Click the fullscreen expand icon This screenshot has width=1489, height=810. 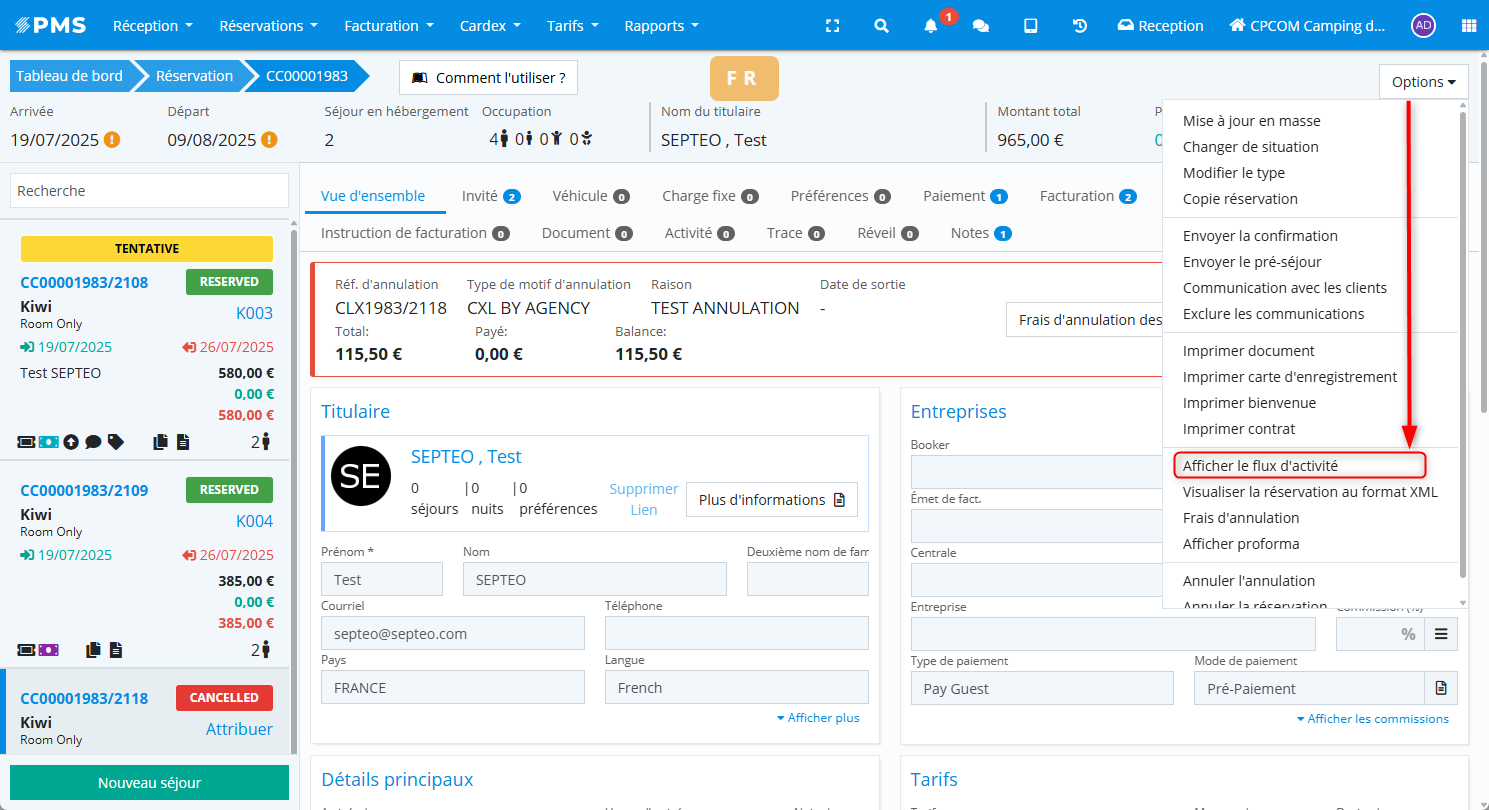point(832,26)
